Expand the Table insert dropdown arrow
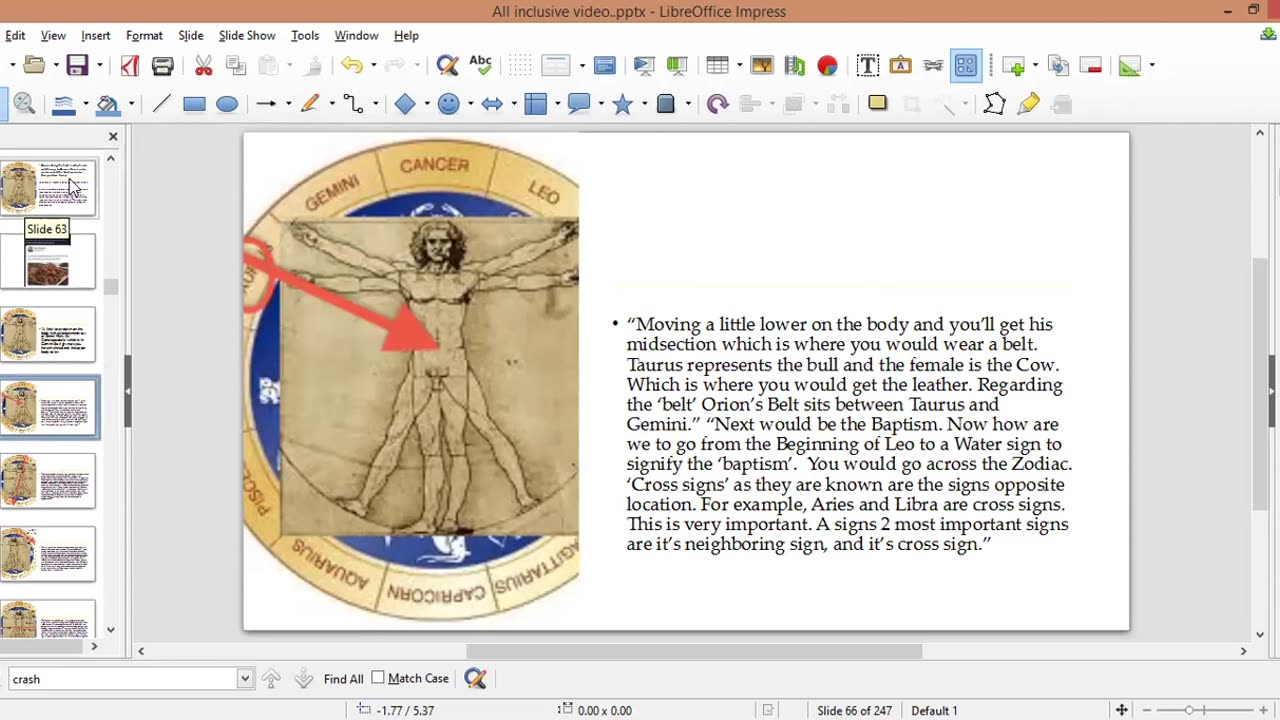 [x=738, y=66]
